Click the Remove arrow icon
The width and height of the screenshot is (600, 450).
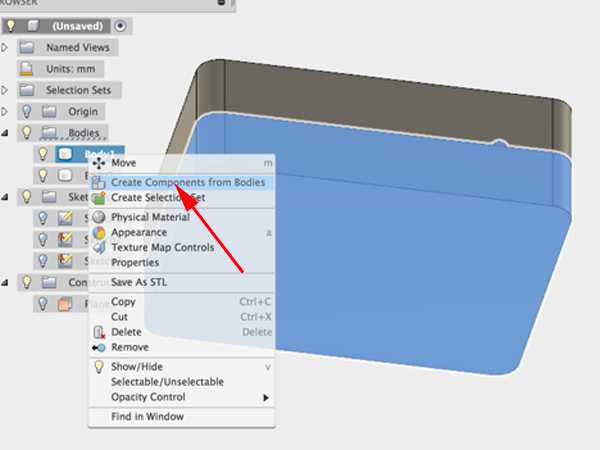(99, 347)
